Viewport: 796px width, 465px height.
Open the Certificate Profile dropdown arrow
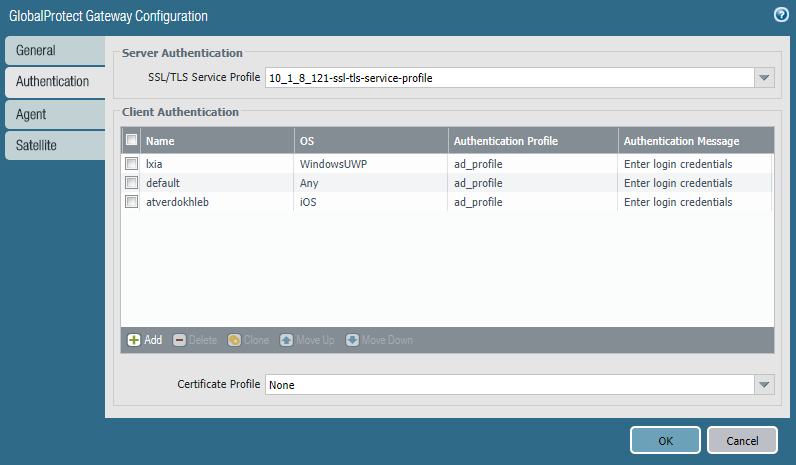(764, 385)
